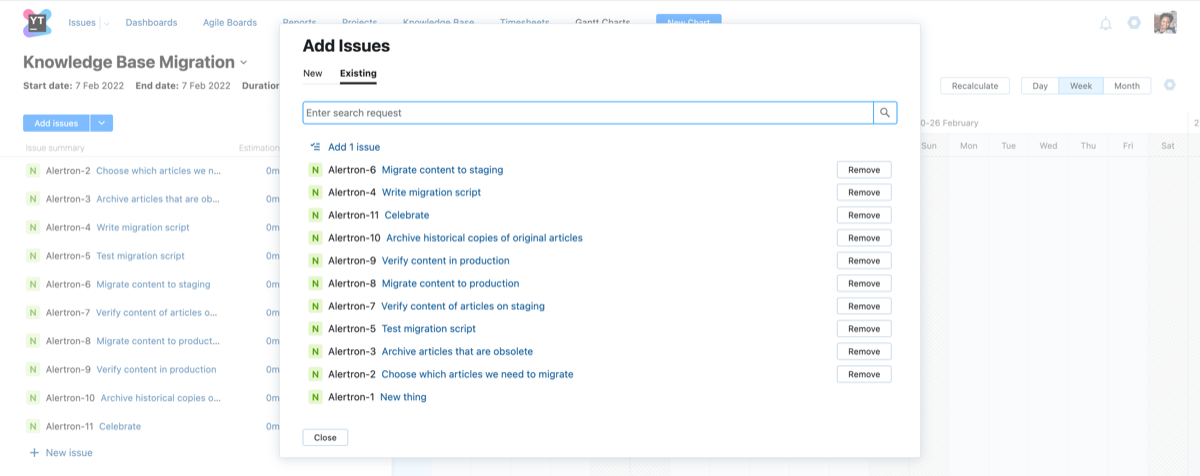The width and height of the screenshot is (1200, 476).
Task: Open Choose which articles we need to migrate
Action: tap(478, 374)
